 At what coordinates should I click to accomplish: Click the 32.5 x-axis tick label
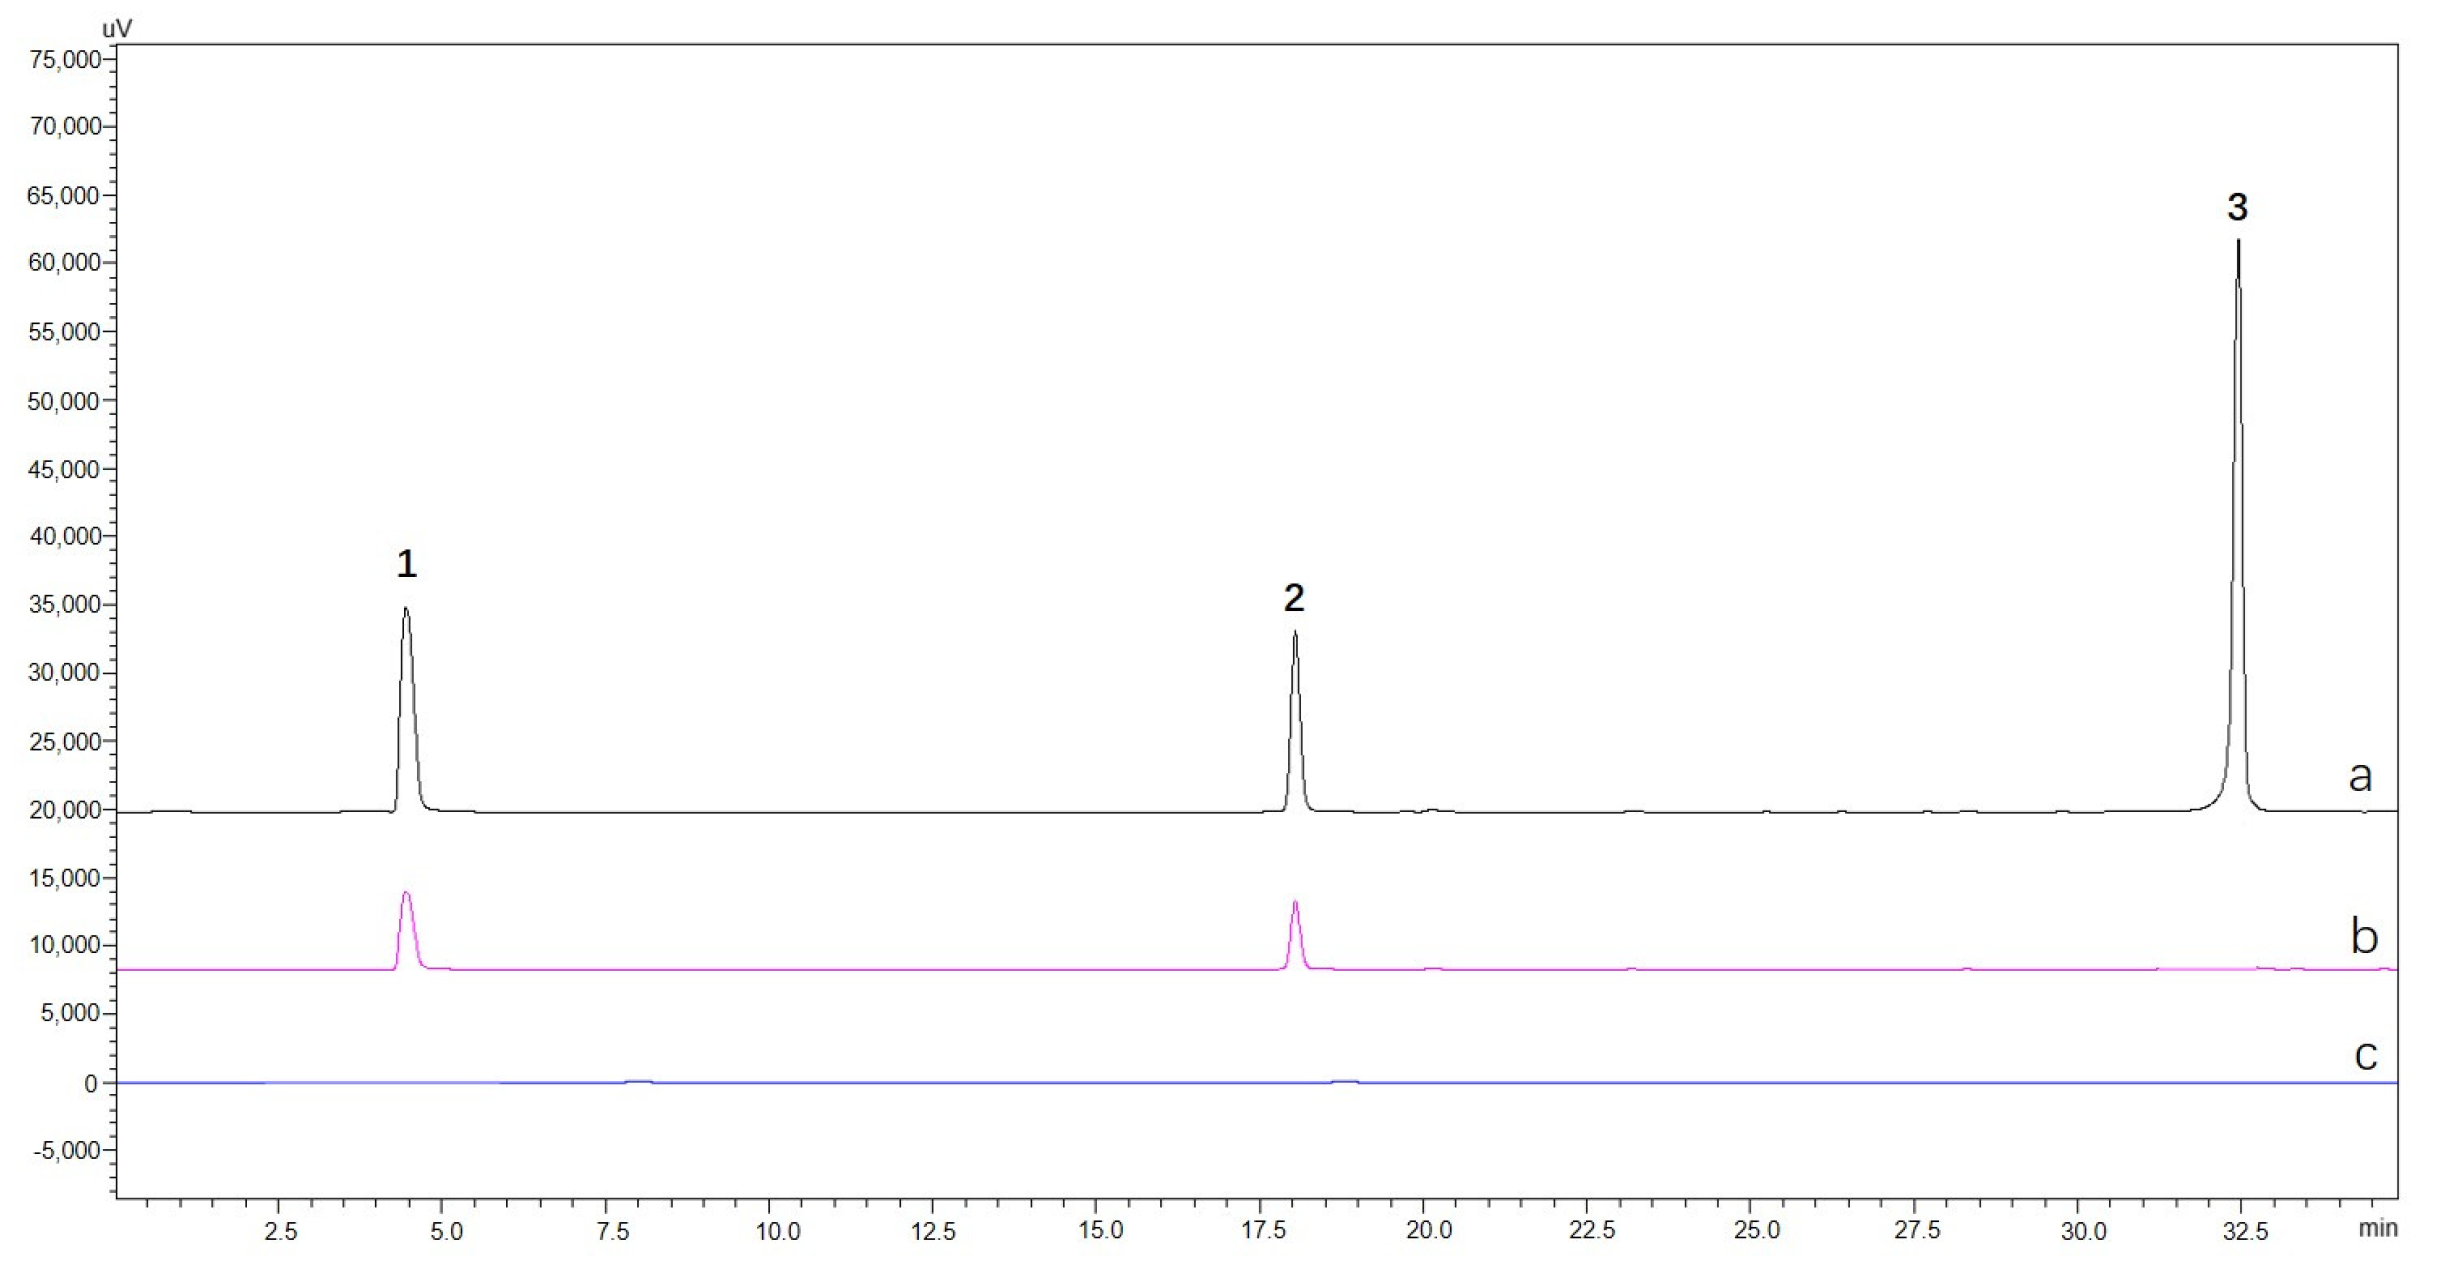coord(2245,1231)
